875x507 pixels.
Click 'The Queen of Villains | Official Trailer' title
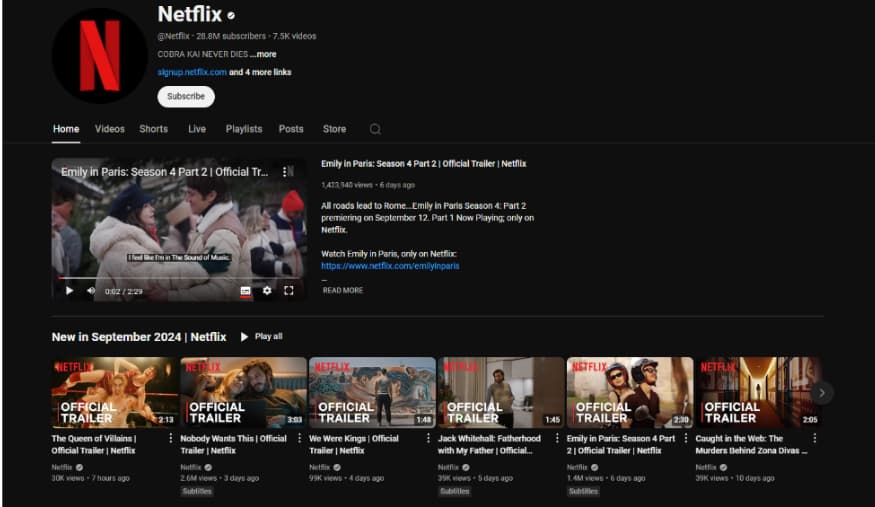(x=94, y=445)
